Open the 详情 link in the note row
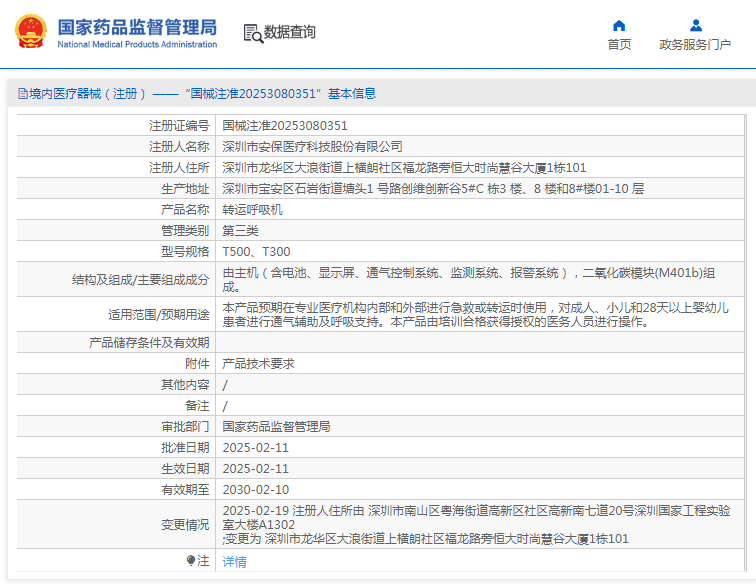This screenshot has width=756, height=584. click(234, 562)
